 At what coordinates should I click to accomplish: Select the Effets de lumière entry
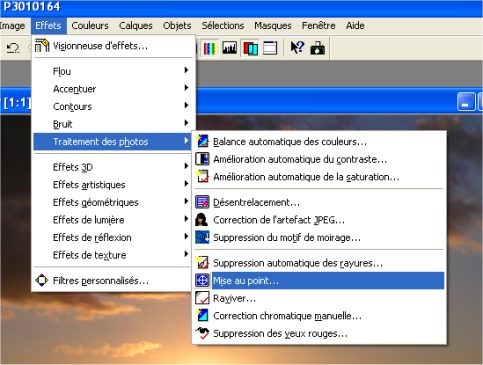[113, 220]
